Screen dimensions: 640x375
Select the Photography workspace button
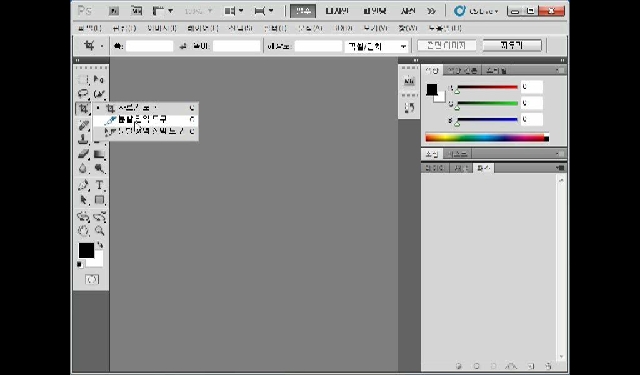408,11
